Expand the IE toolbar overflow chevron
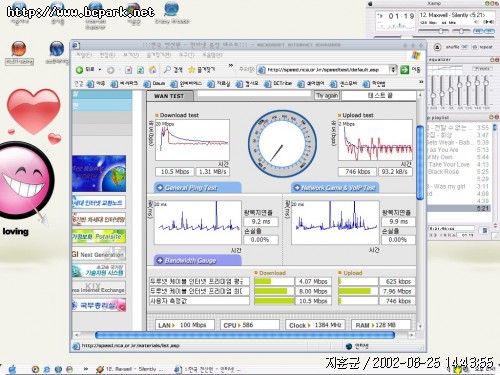The height and width of the screenshot is (375, 500). click(230, 66)
